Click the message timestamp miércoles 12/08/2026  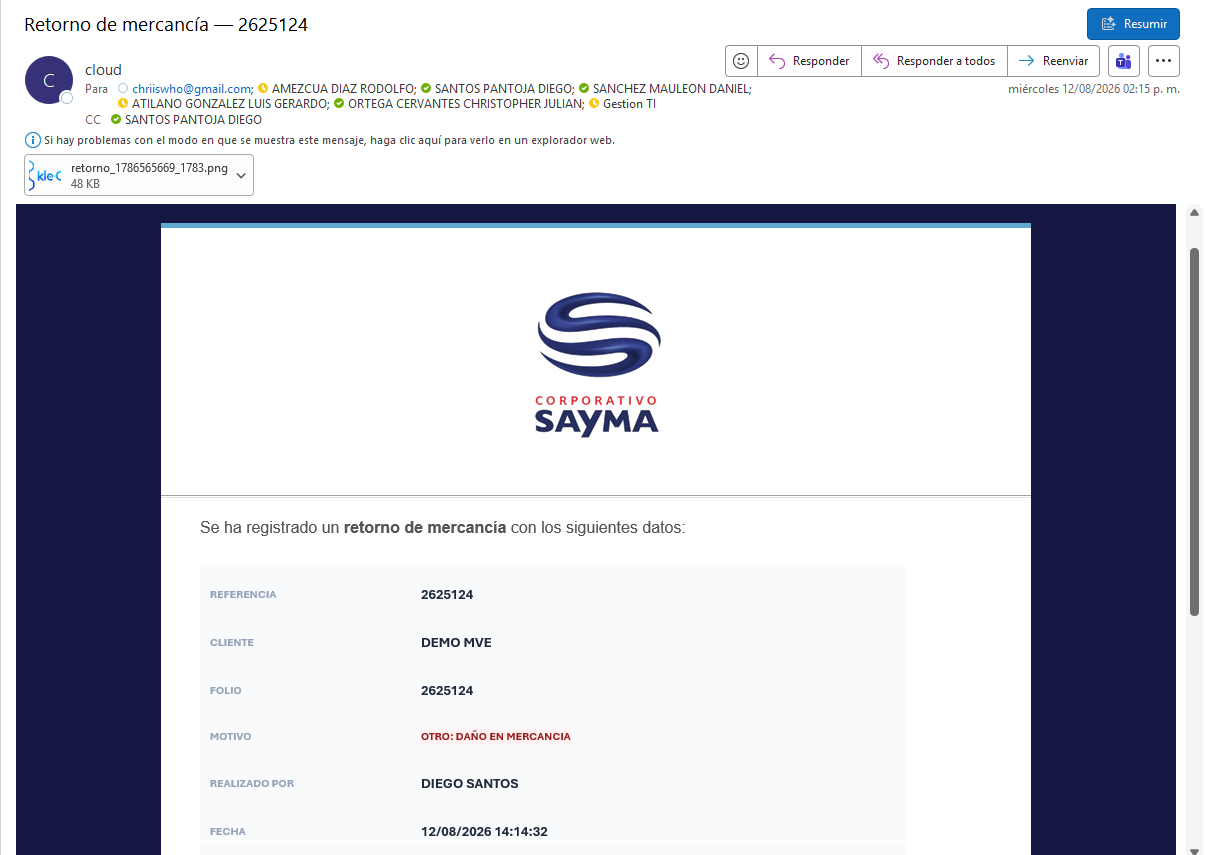[1094, 89]
